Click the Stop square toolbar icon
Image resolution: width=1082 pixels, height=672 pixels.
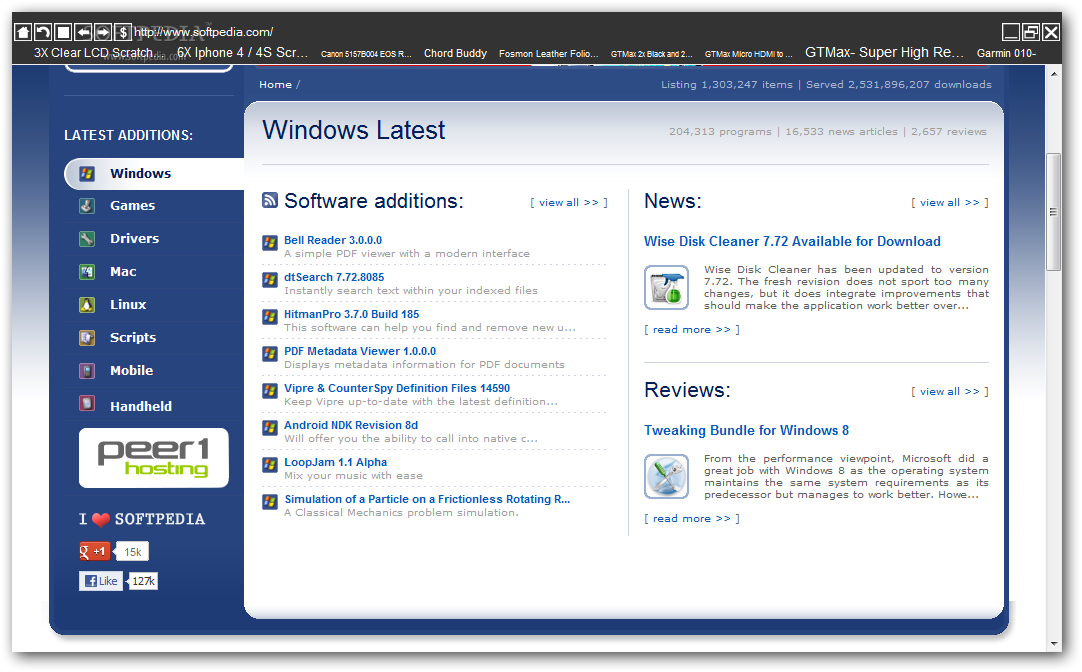pyautogui.click(x=63, y=32)
